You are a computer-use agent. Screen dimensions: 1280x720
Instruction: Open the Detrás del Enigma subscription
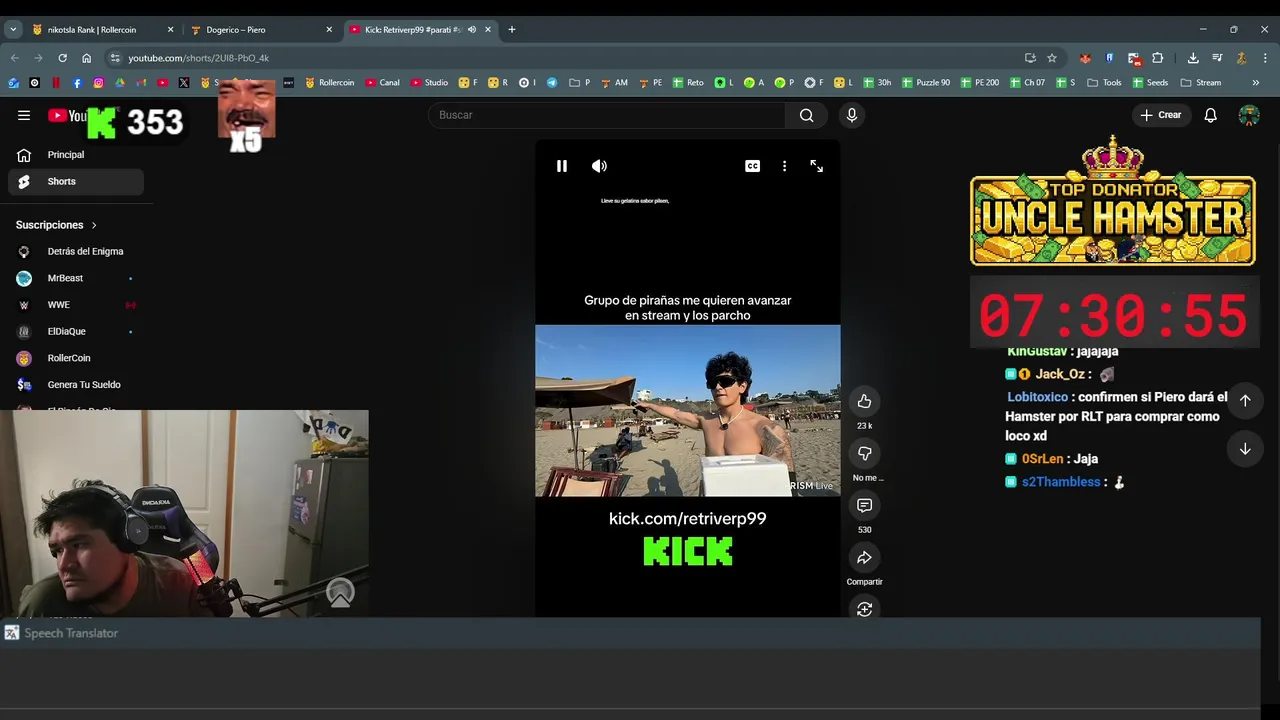[x=76, y=251]
